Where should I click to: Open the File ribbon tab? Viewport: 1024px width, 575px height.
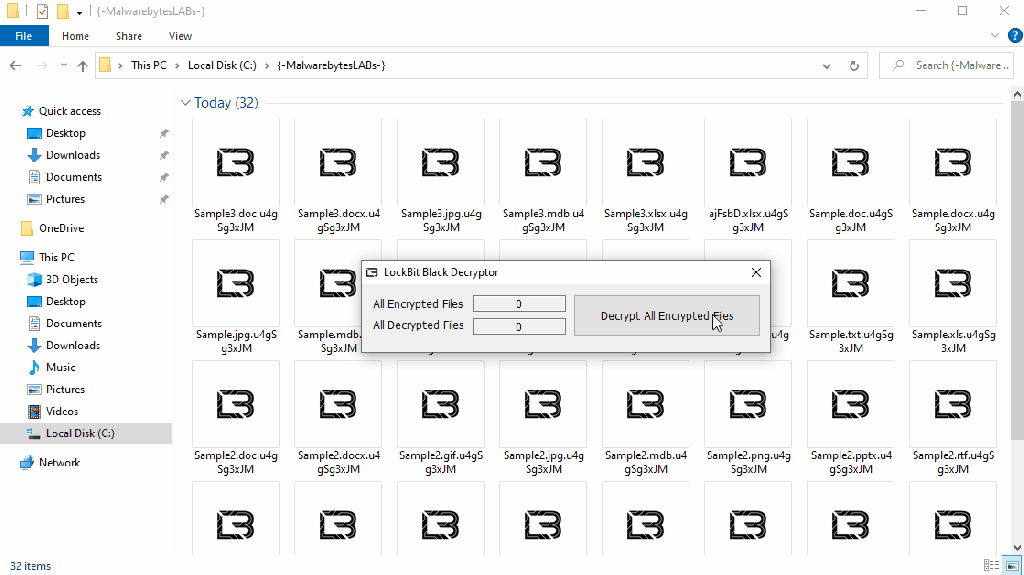tap(24, 36)
